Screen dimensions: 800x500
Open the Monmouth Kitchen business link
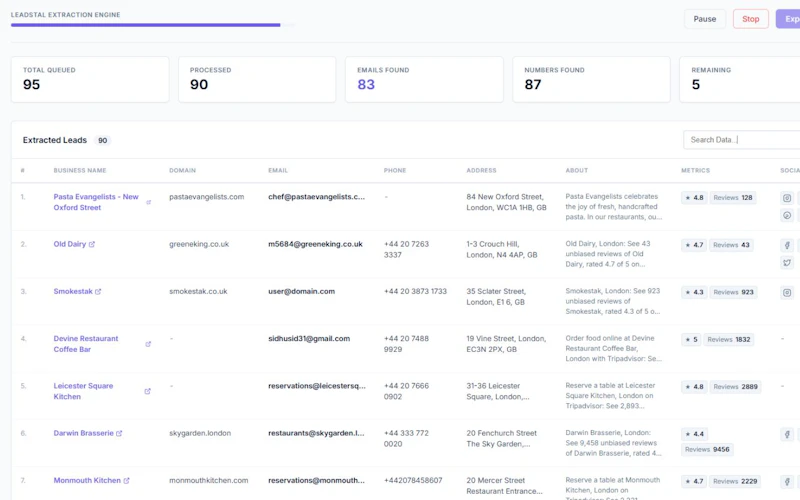coord(87,481)
